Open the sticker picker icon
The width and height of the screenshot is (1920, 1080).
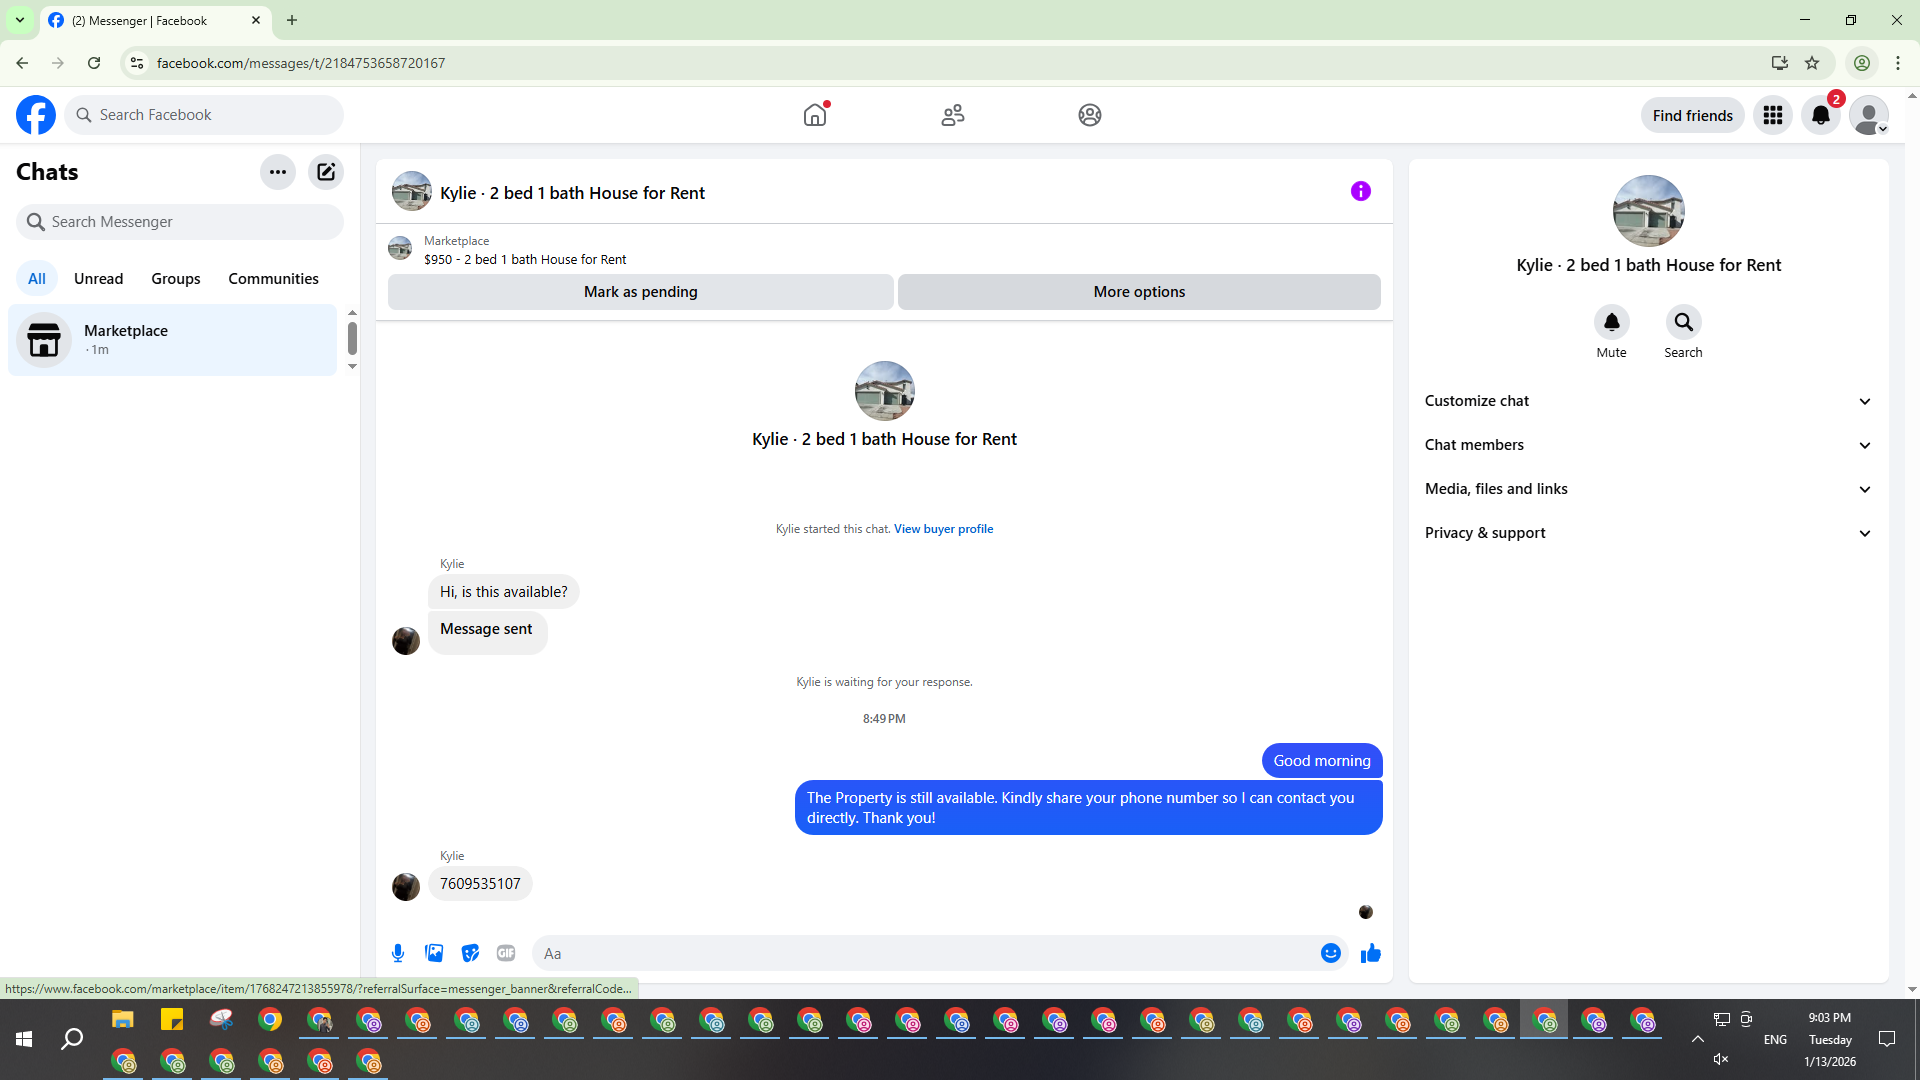click(x=470, y=953)
